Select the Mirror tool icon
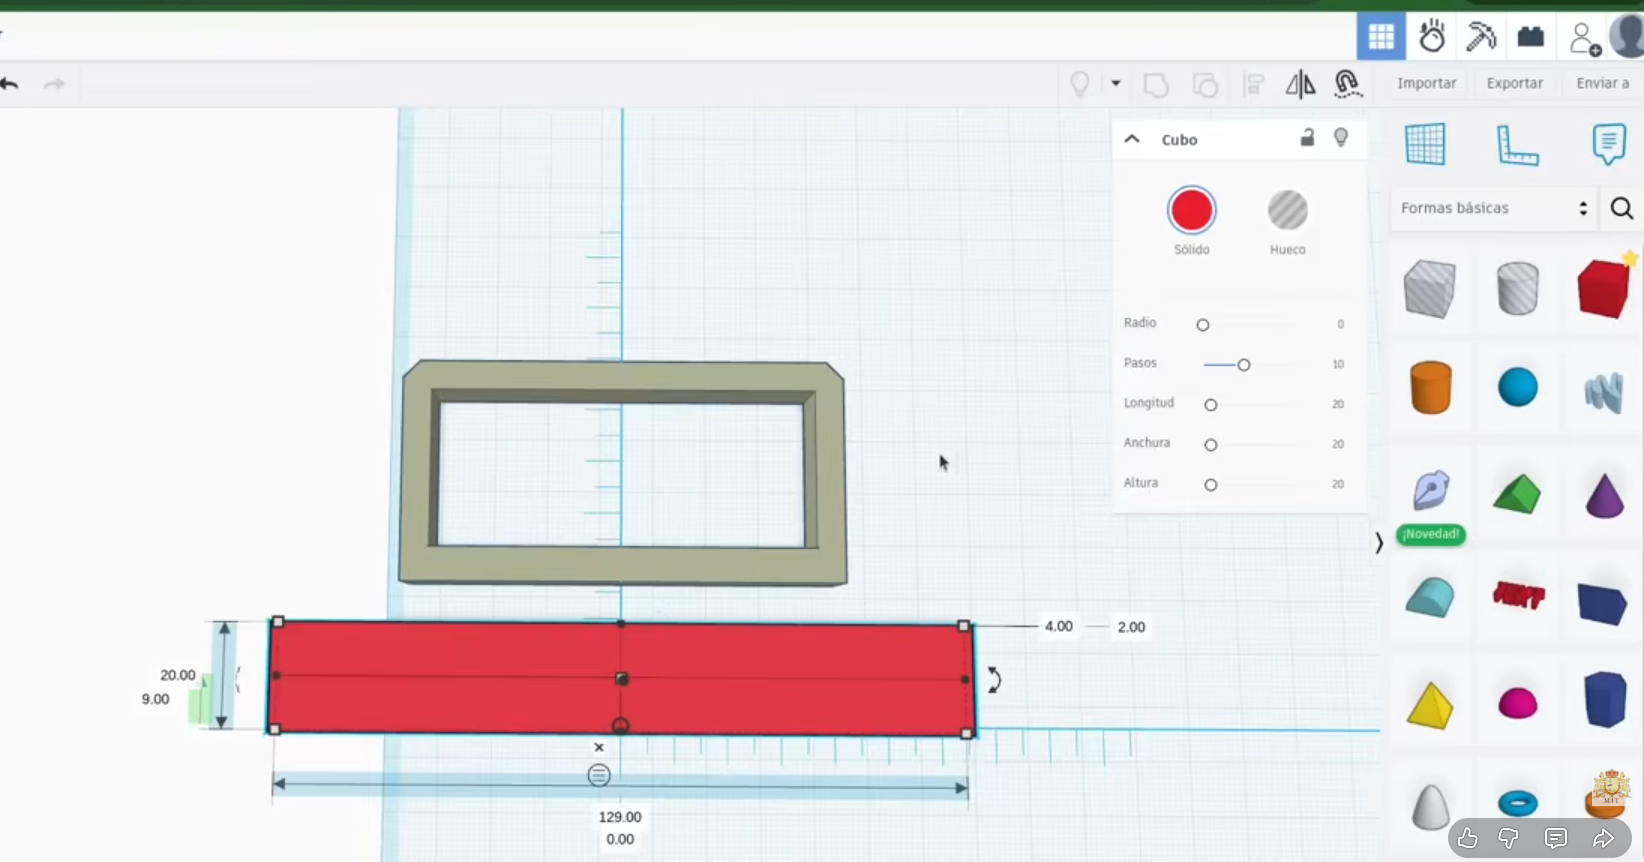Screen dimensions: 1644x862 pos(1300,85)
